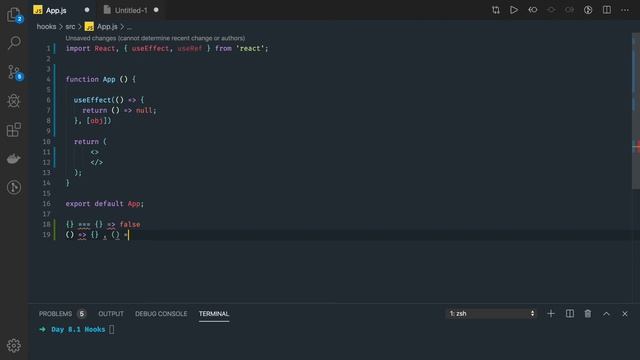Viewport: 640px width, 360px height.
Task: Open the Source Control view
Action: point(14,72)
